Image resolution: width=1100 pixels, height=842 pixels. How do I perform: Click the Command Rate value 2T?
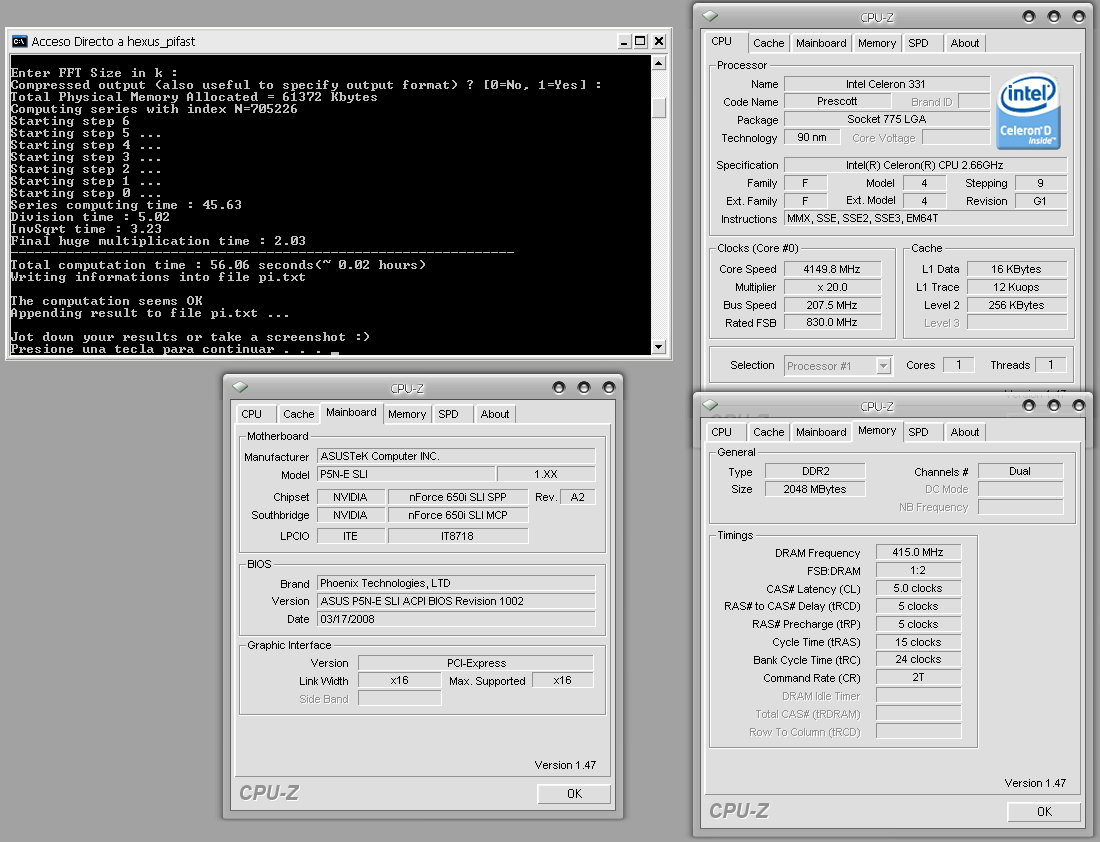point(918,677)
